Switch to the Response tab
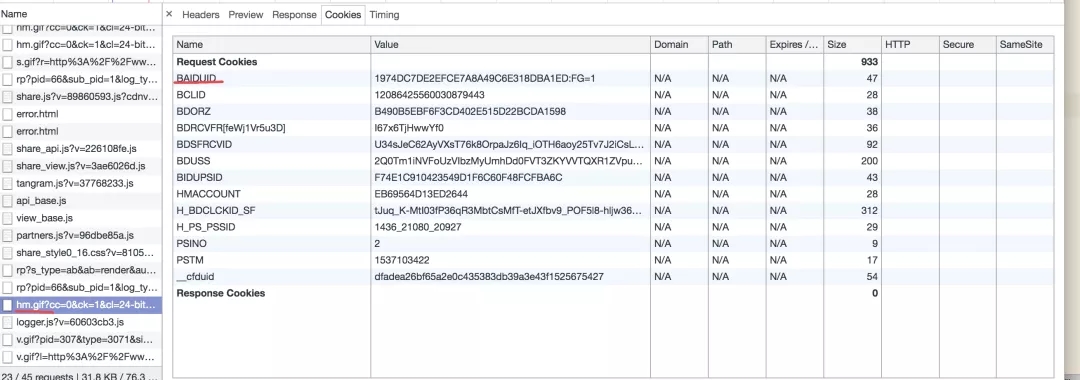This screenshot has height=380, width=1080. (x=294, y=14)
